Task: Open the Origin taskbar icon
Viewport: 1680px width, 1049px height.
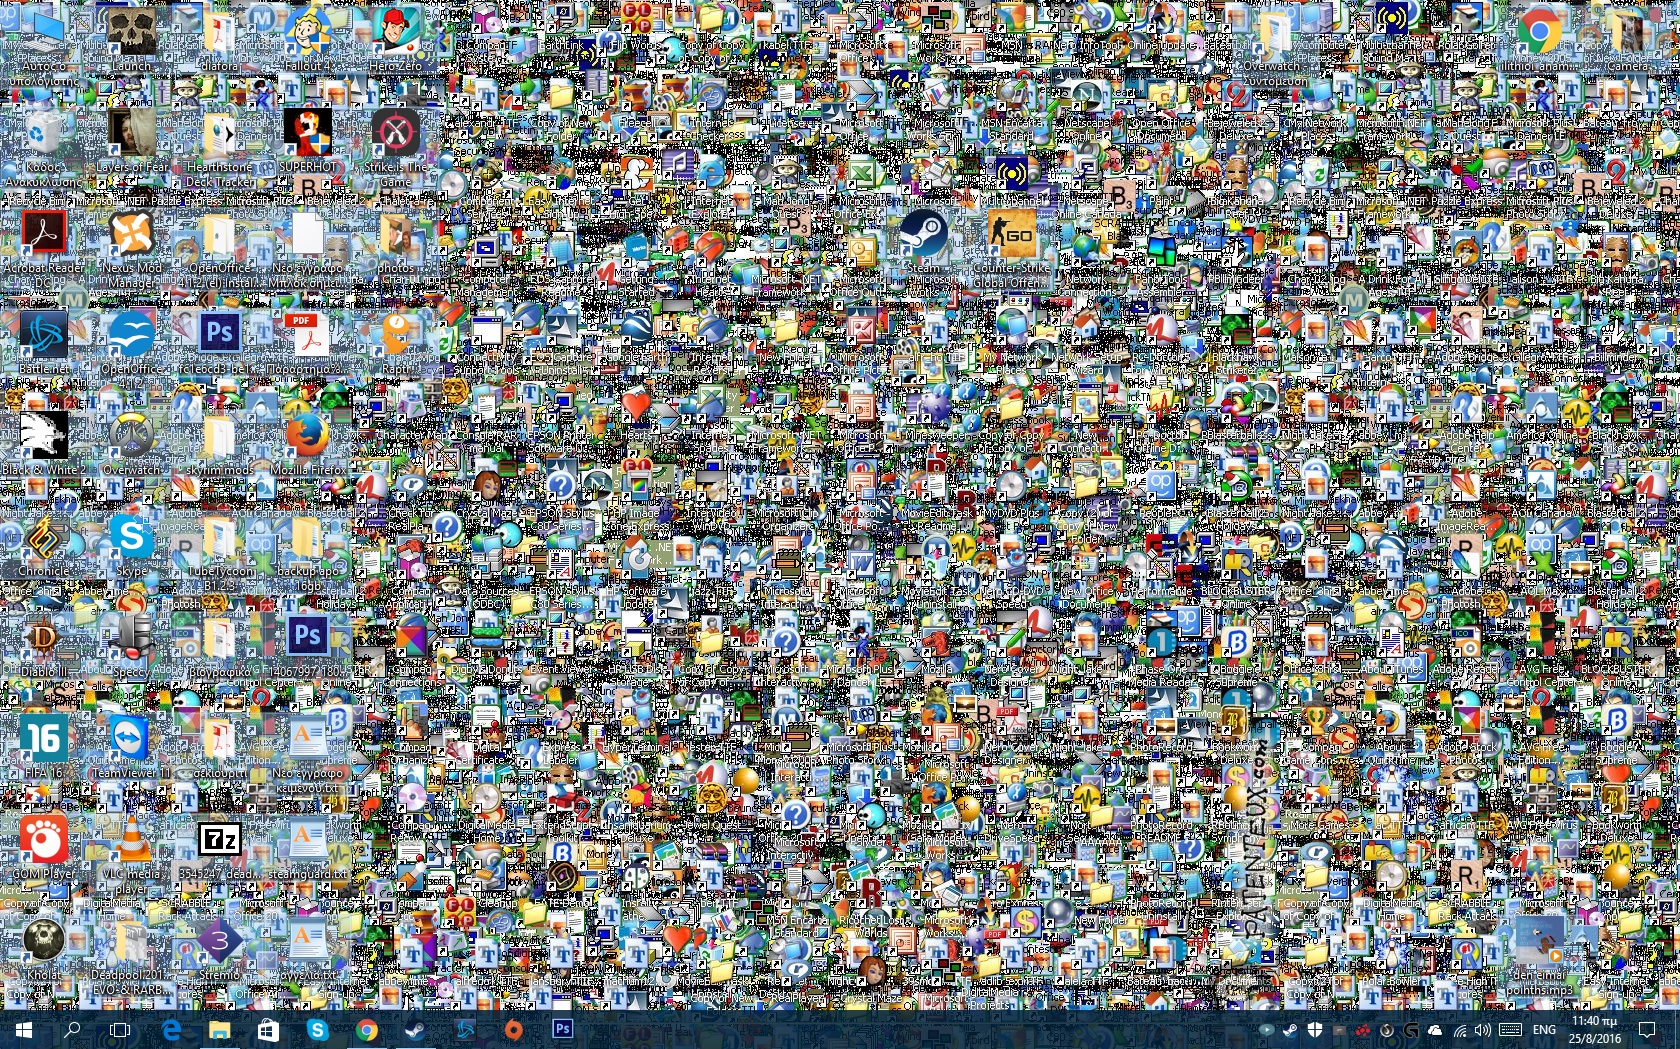Action: [513, 1029]
